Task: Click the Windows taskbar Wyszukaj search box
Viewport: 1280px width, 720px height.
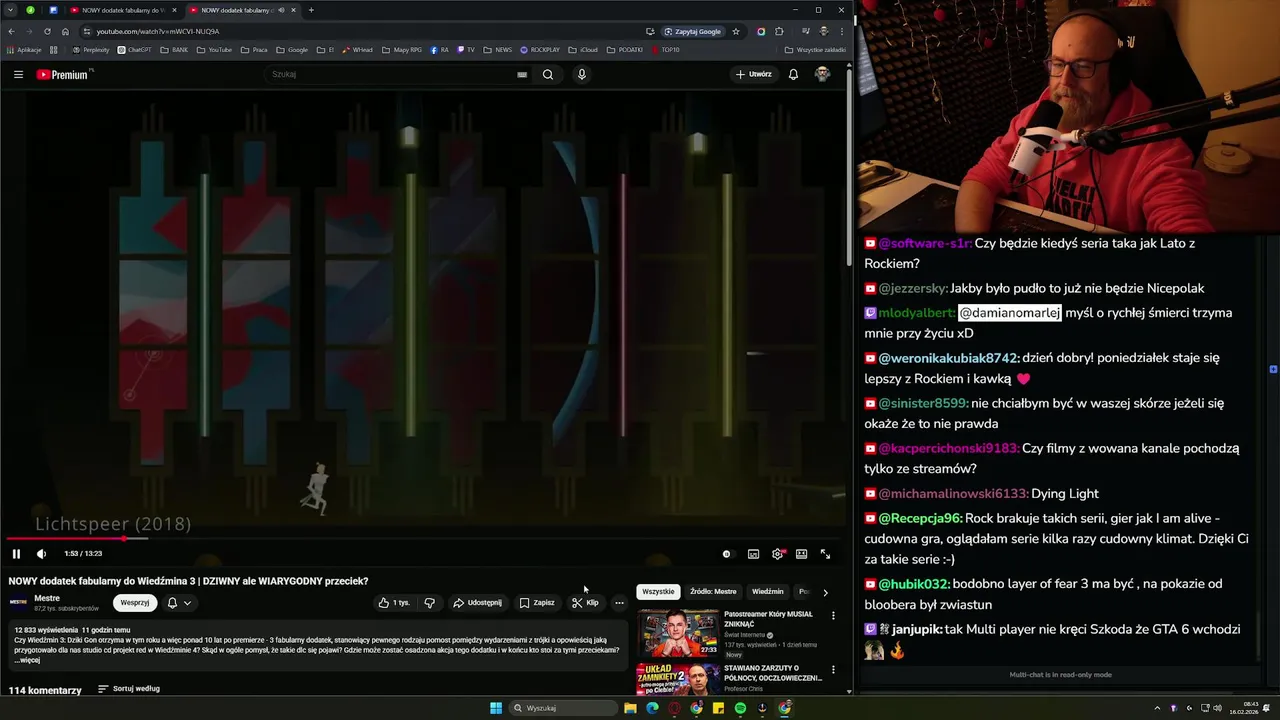Action: click(563, 708)
